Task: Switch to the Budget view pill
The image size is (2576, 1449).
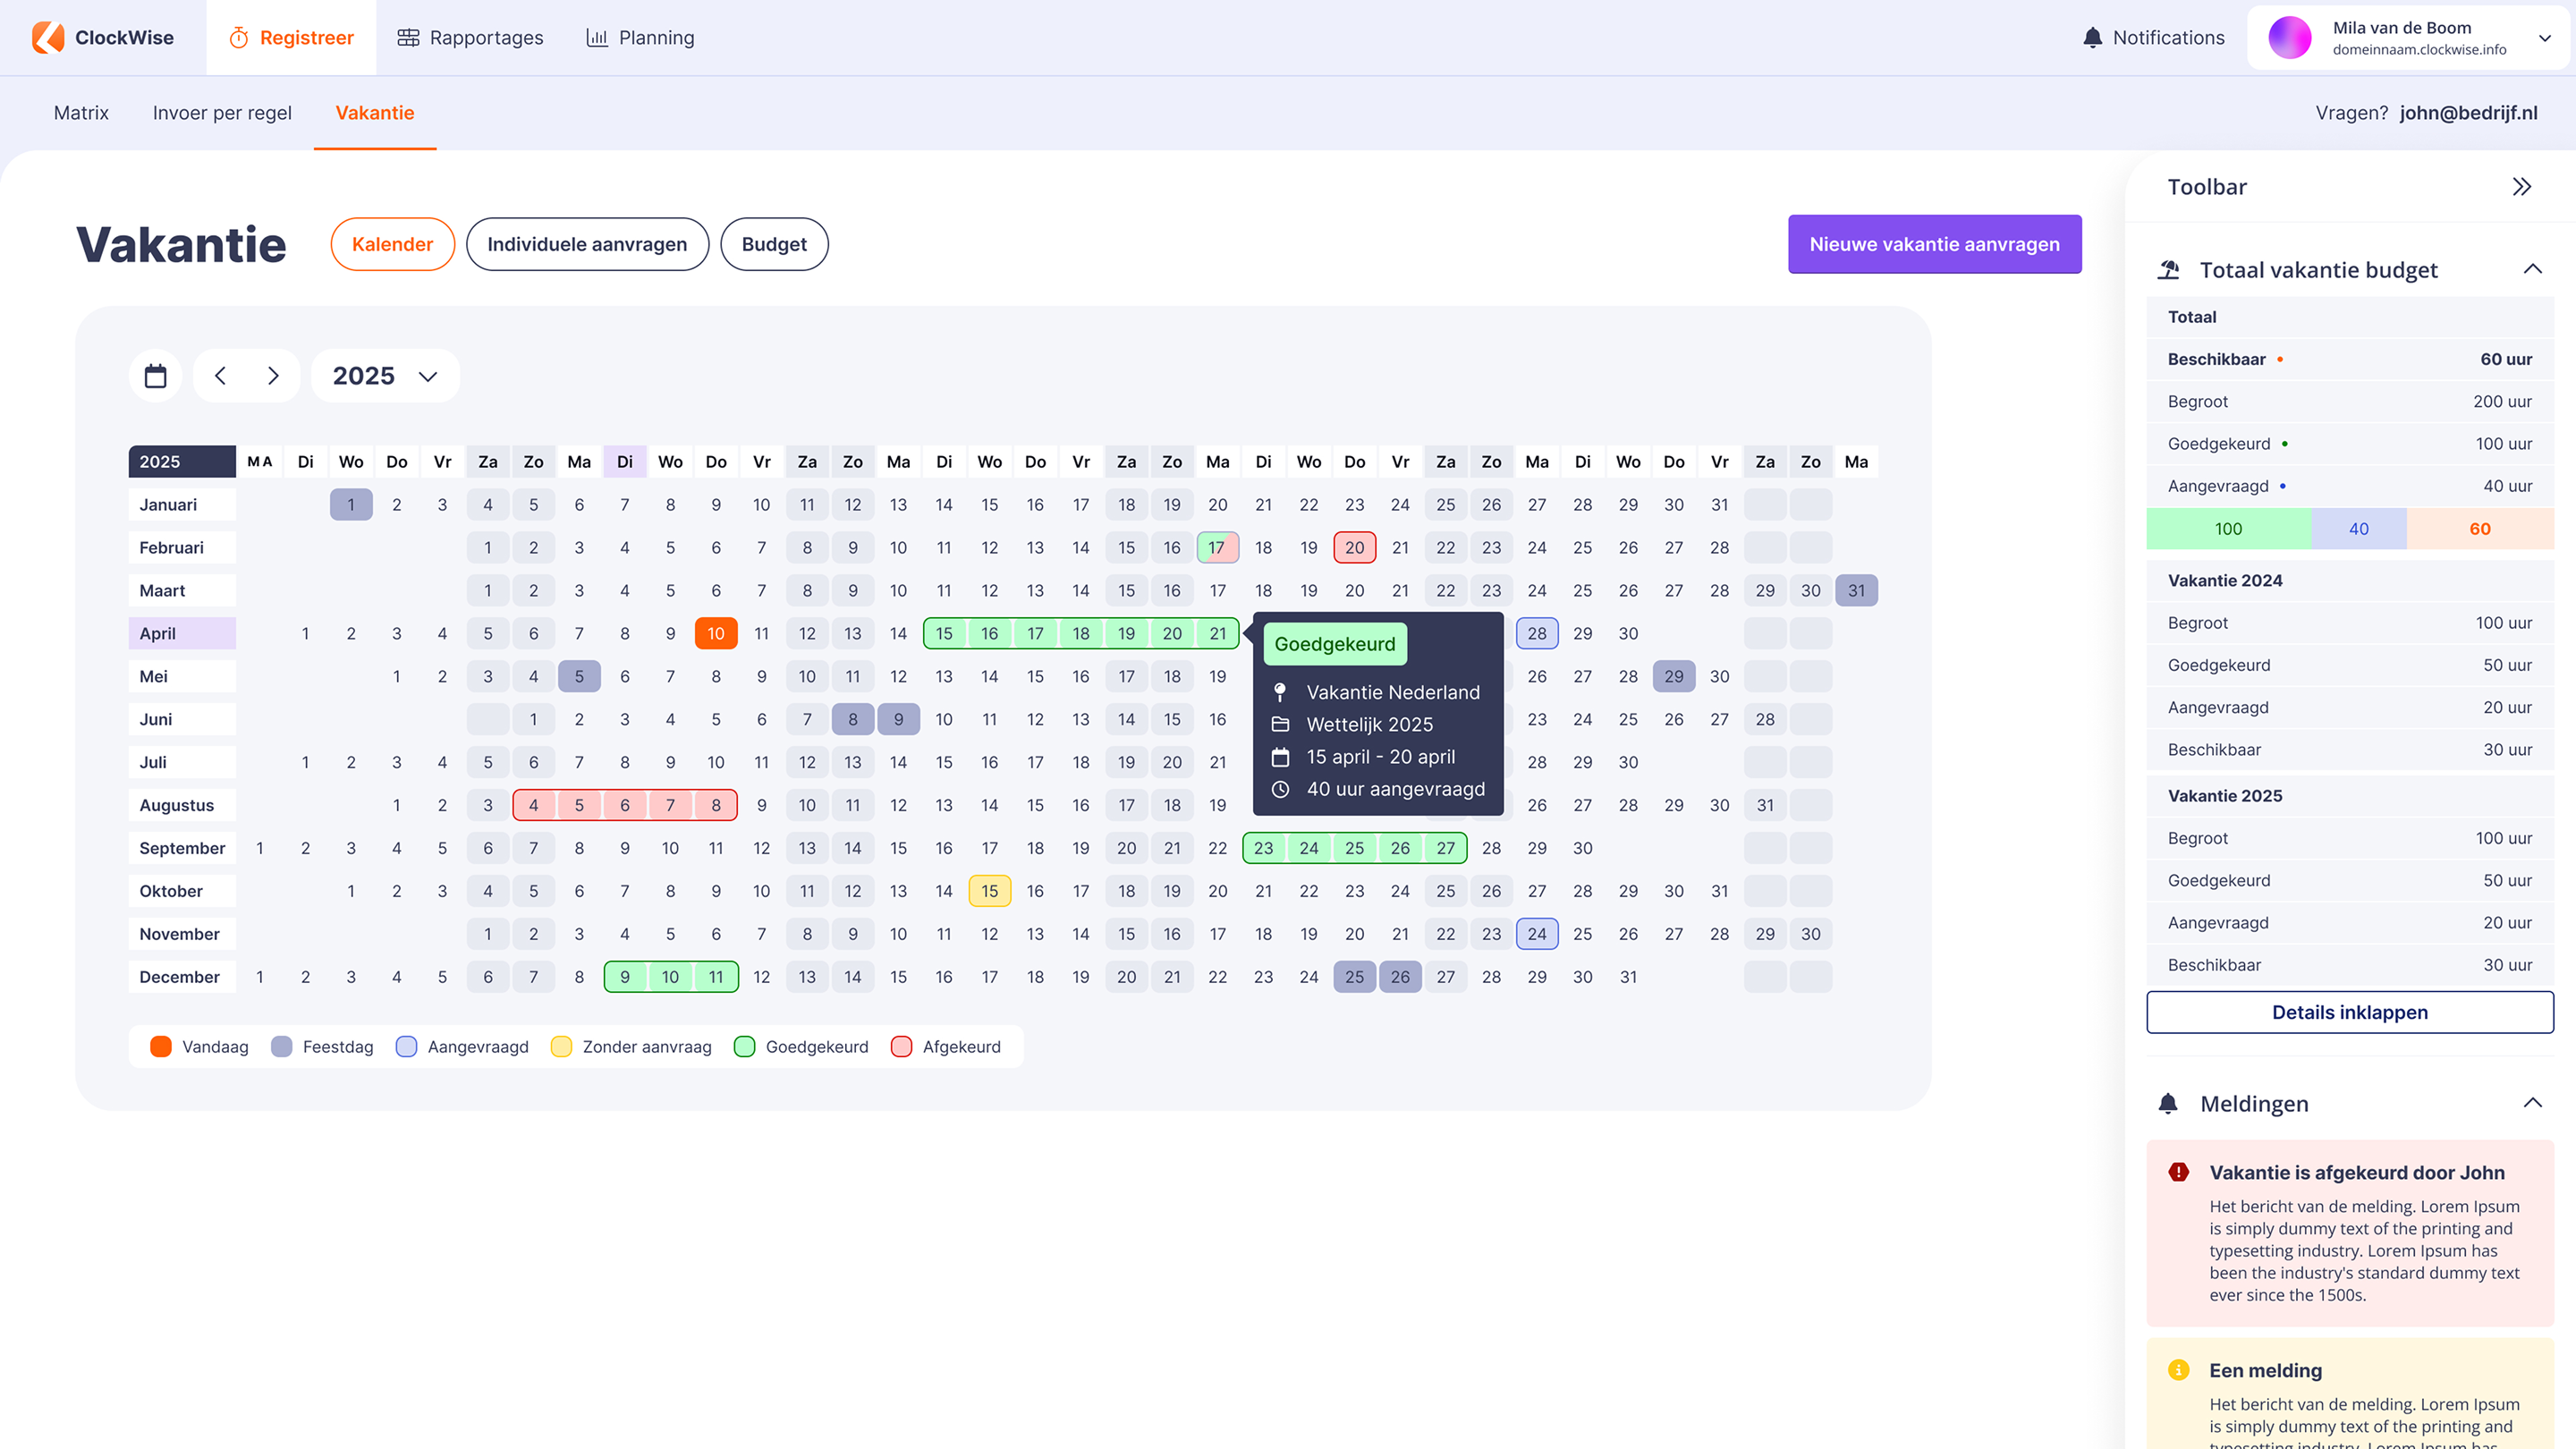Action: tap(774, 244)
